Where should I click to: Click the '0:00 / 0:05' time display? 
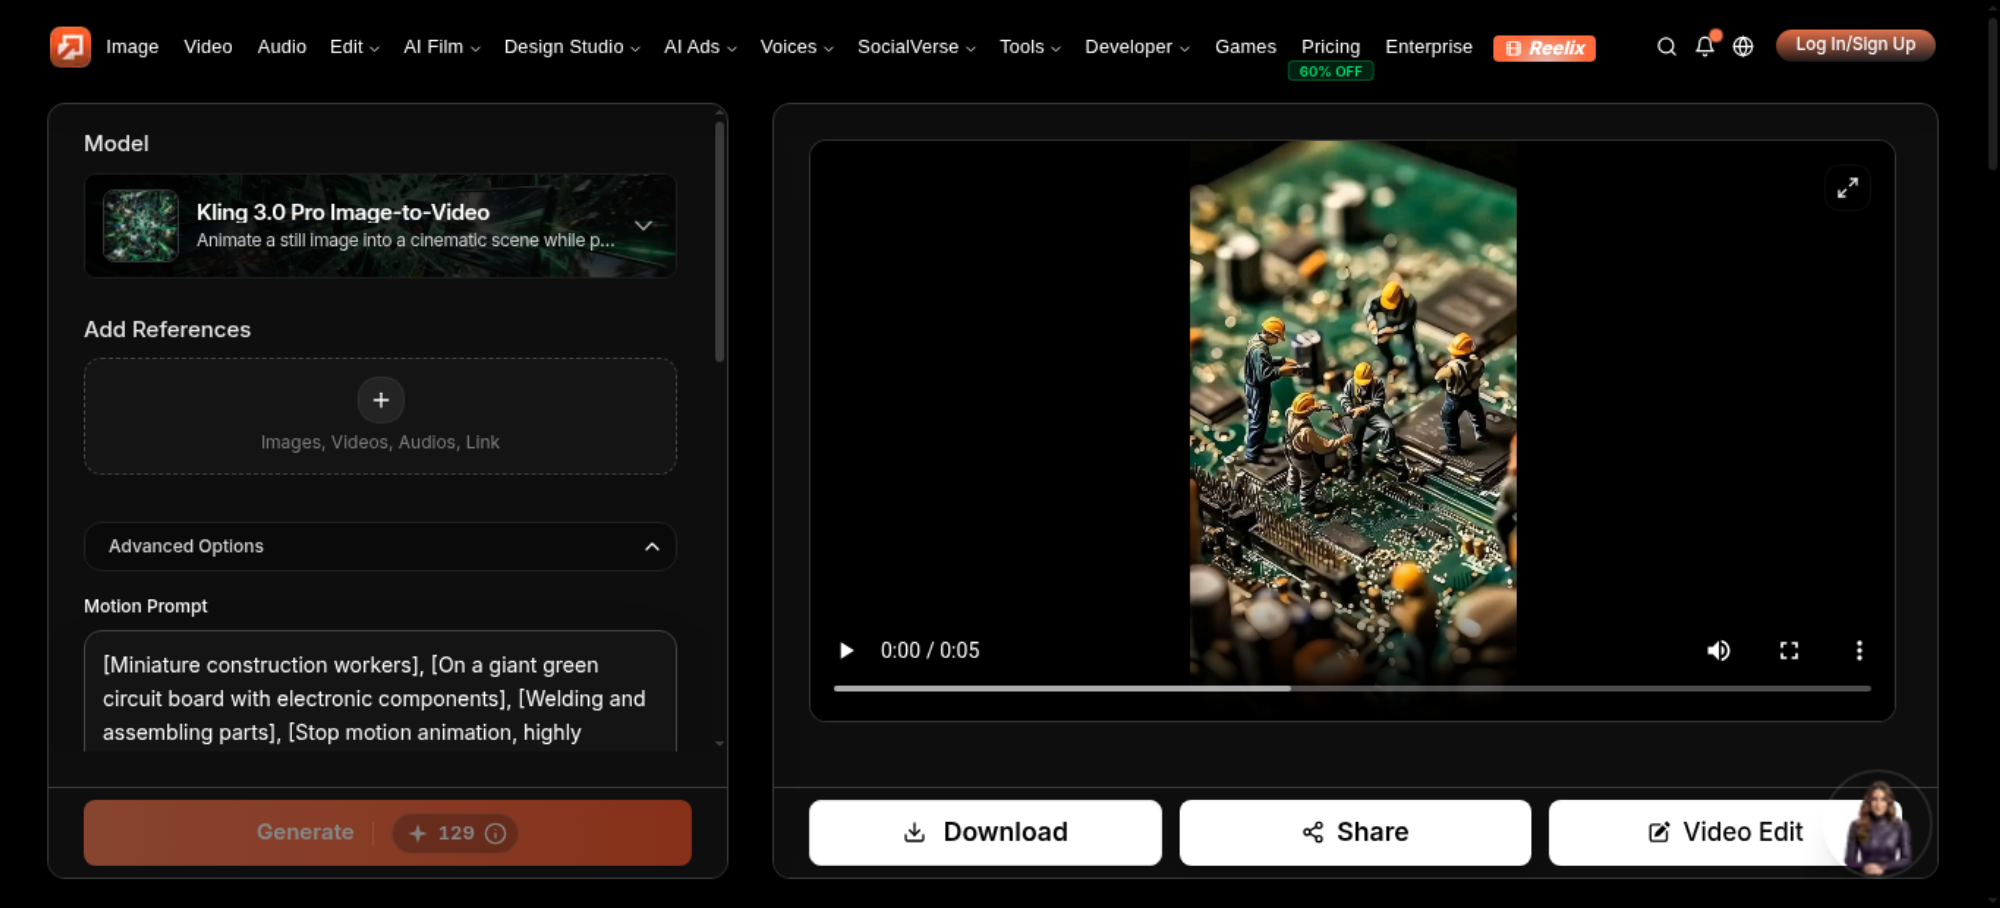(x=930, y=651)
